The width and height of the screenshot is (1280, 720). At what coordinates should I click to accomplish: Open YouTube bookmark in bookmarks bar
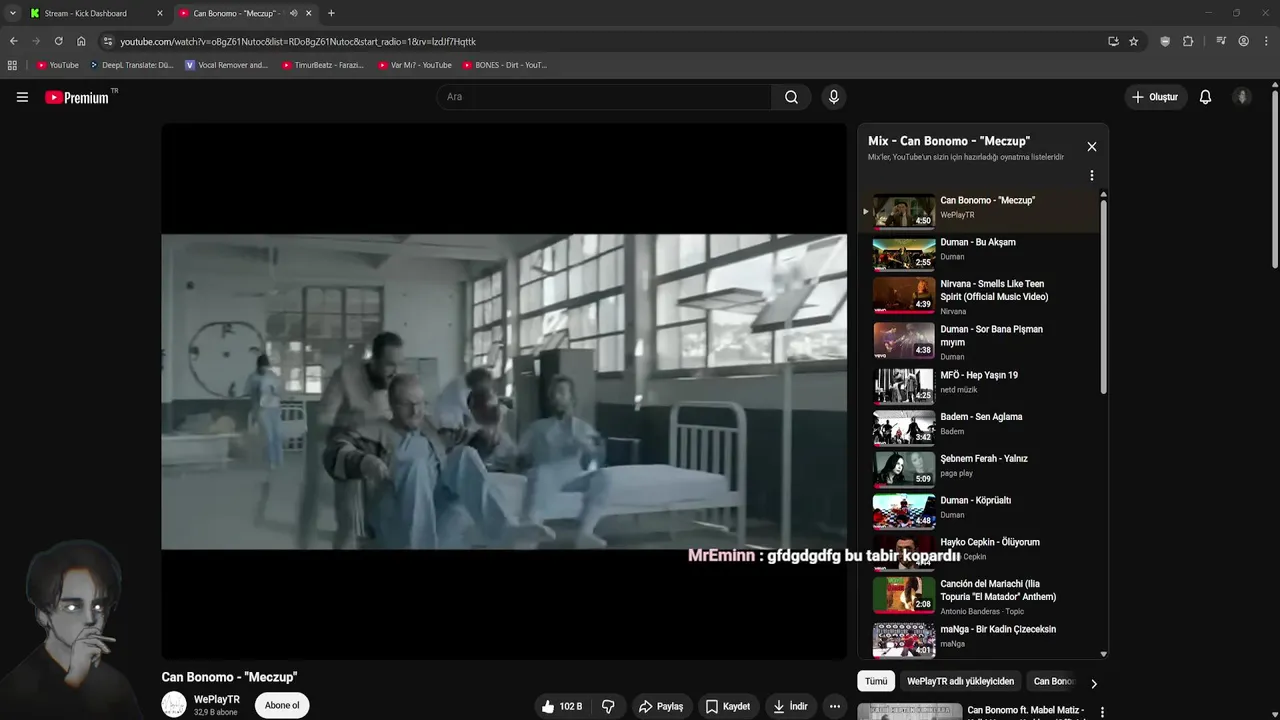click(x=57, y=65)
